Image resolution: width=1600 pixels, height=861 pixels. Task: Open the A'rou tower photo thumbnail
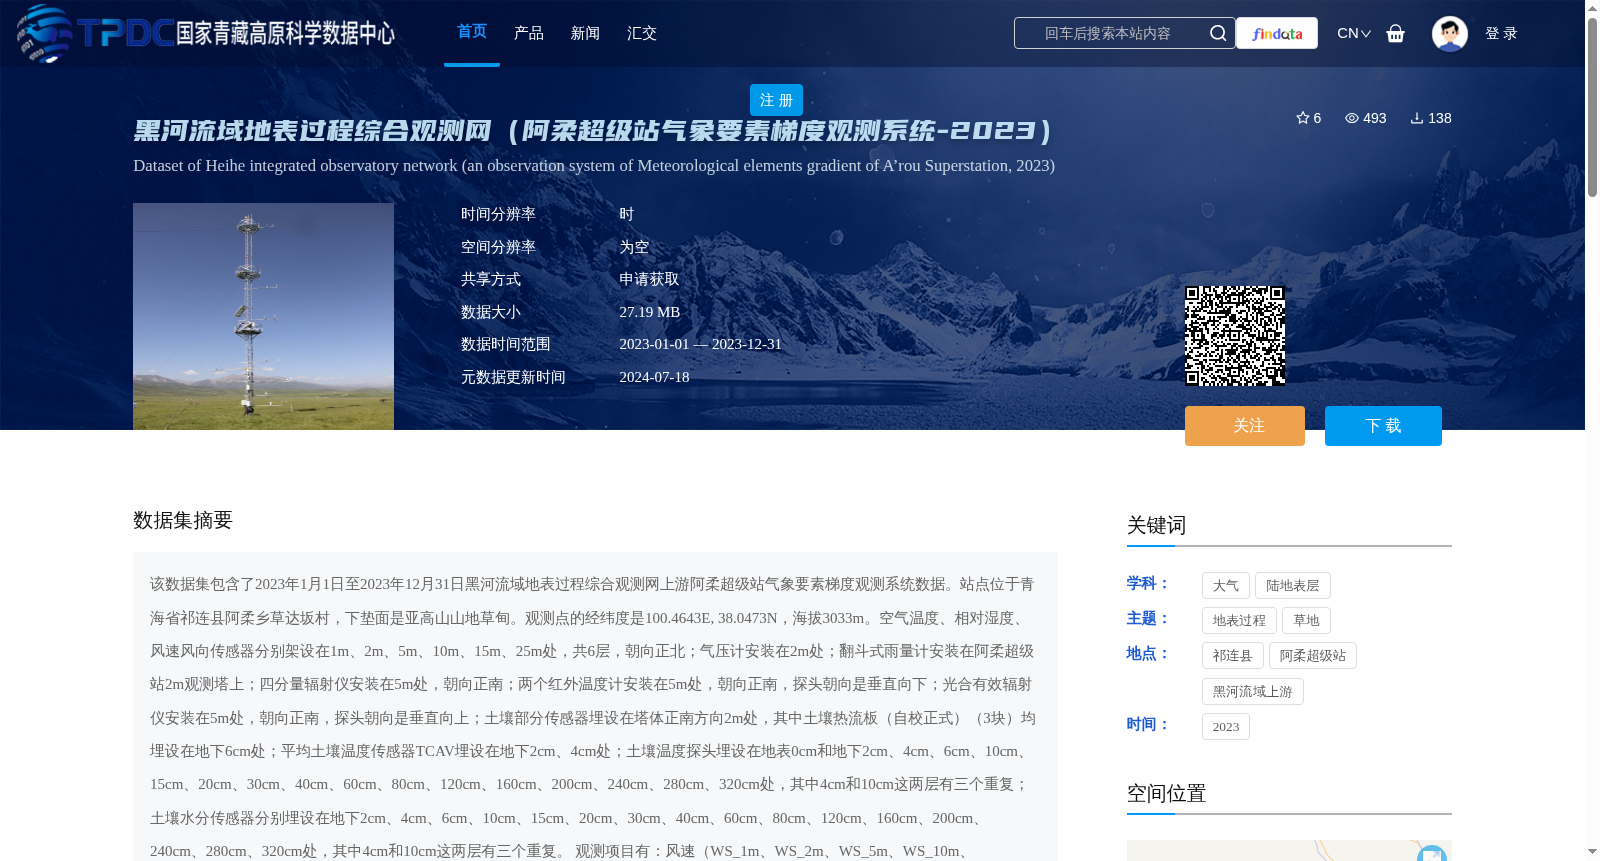point(263,316)
